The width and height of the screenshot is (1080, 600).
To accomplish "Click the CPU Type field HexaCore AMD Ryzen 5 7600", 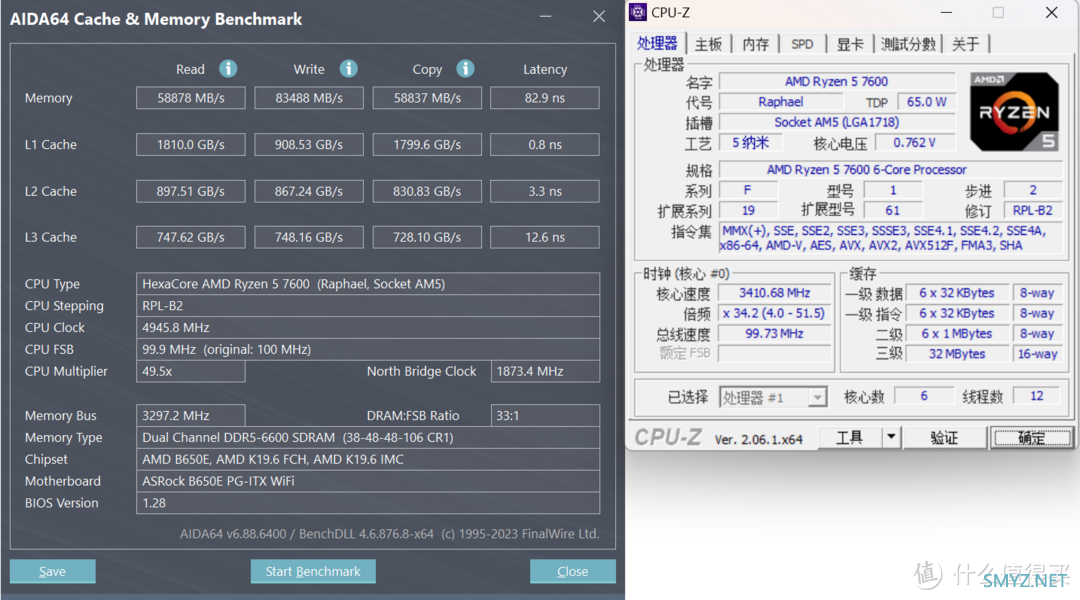I will (x=368, y=284).
